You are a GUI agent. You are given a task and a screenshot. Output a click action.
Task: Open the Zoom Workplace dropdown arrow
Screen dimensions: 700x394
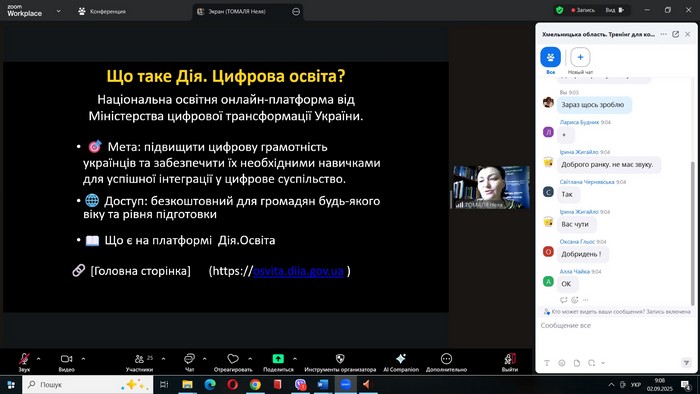(x=58, y=11)
